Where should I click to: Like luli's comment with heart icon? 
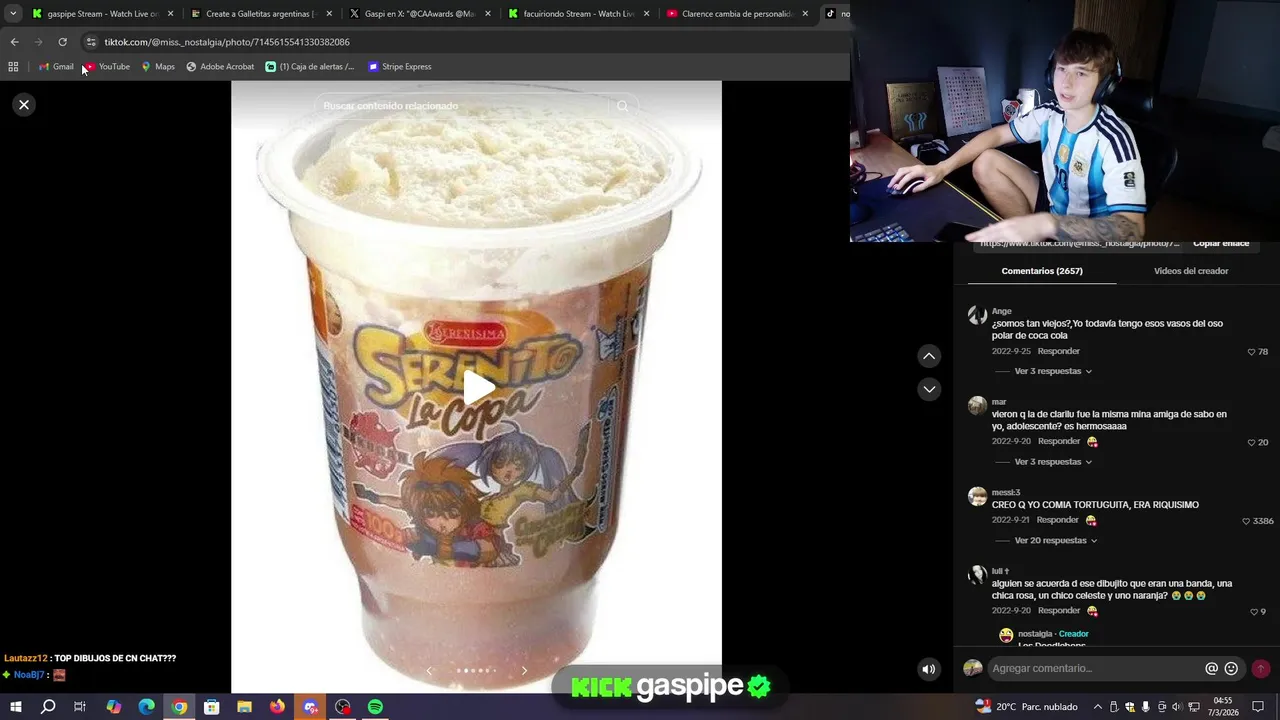click(x=1254, y=612)
